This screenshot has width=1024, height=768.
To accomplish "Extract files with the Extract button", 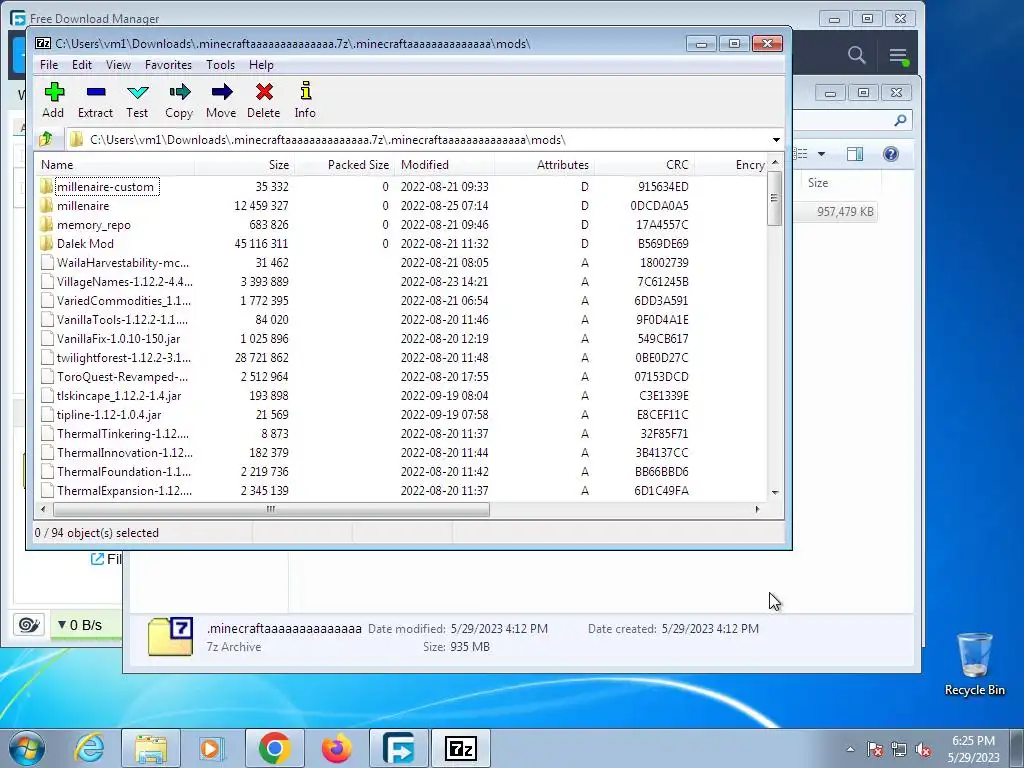I will (95, 100).
